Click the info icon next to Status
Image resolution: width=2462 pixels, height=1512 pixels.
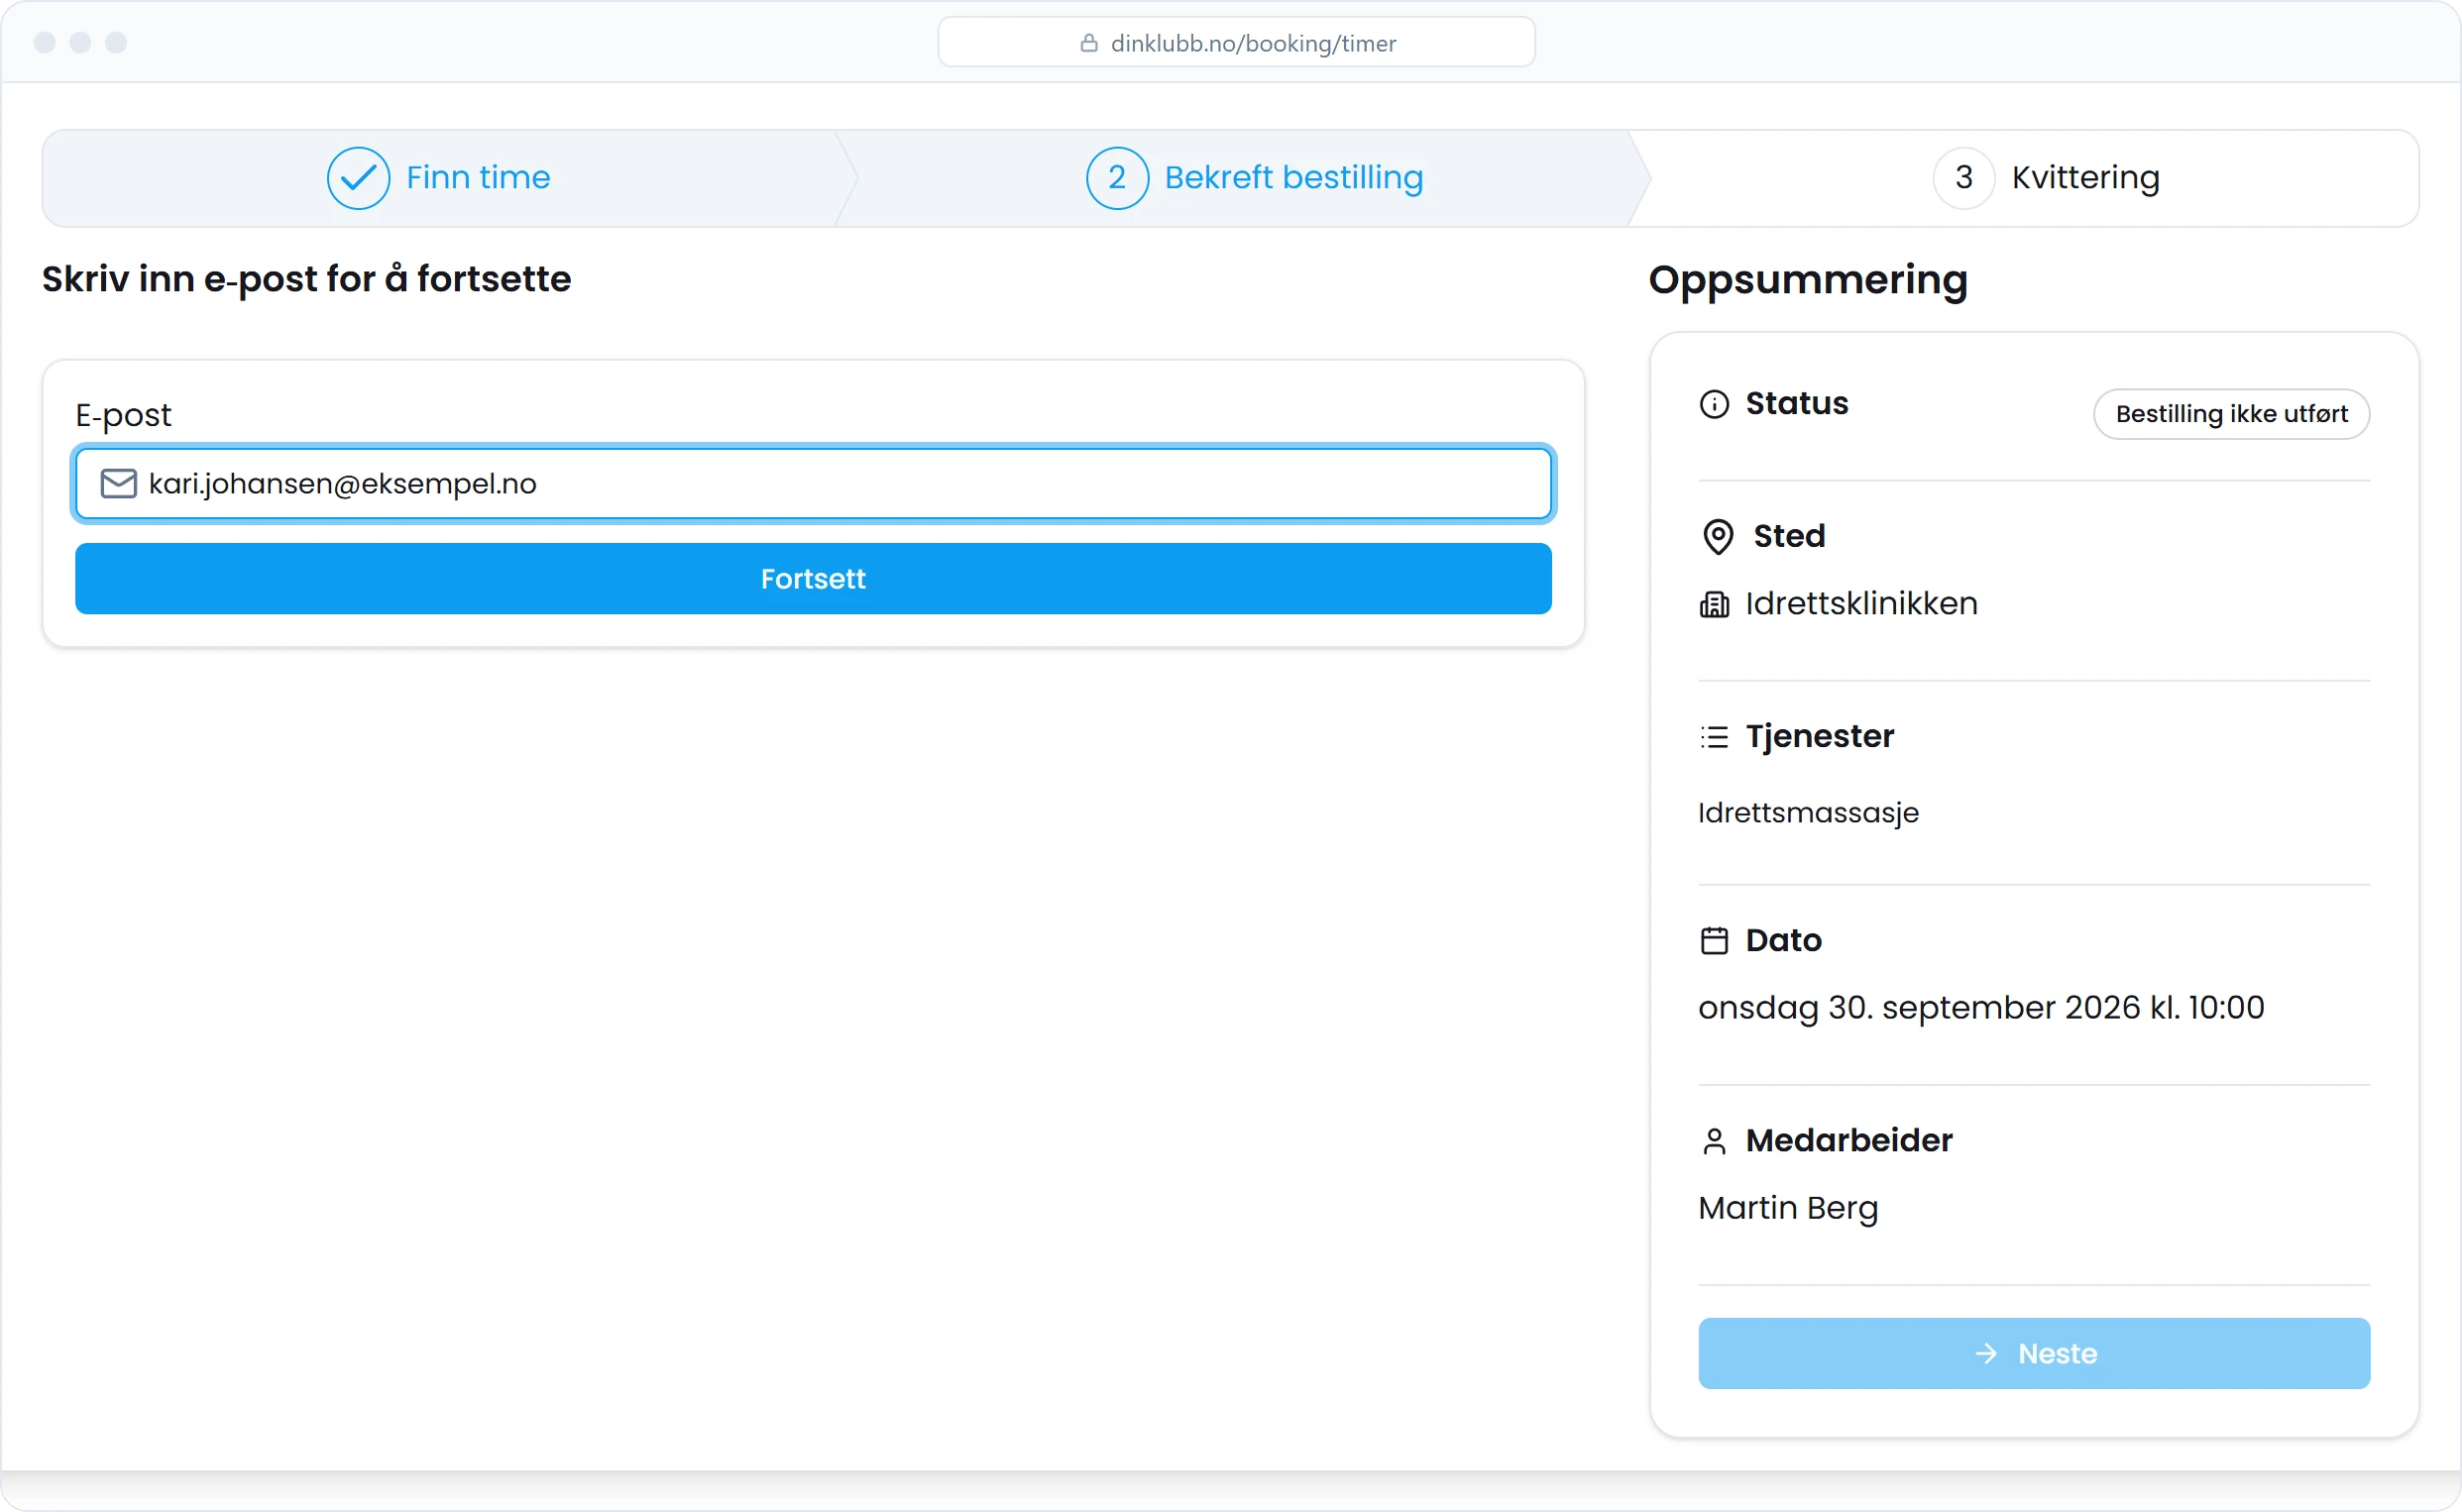pyautogui.click(x=1714, y=404)
